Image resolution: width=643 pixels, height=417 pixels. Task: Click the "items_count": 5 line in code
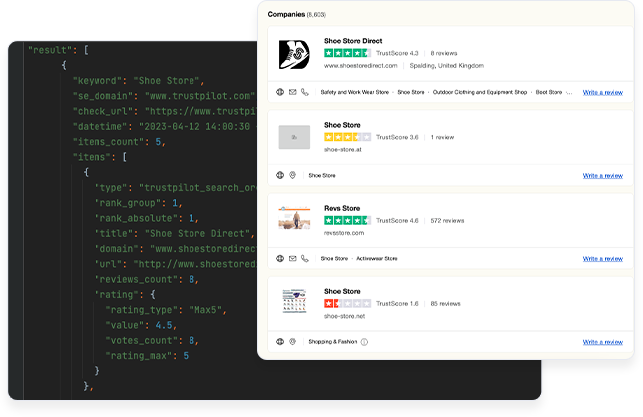click(119, 142)
